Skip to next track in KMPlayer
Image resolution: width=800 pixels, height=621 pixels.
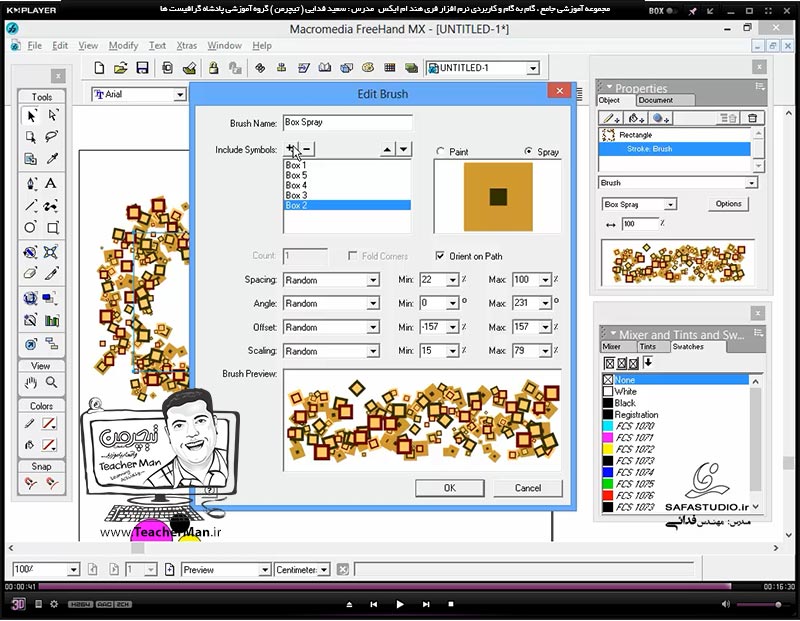[426, 604]
